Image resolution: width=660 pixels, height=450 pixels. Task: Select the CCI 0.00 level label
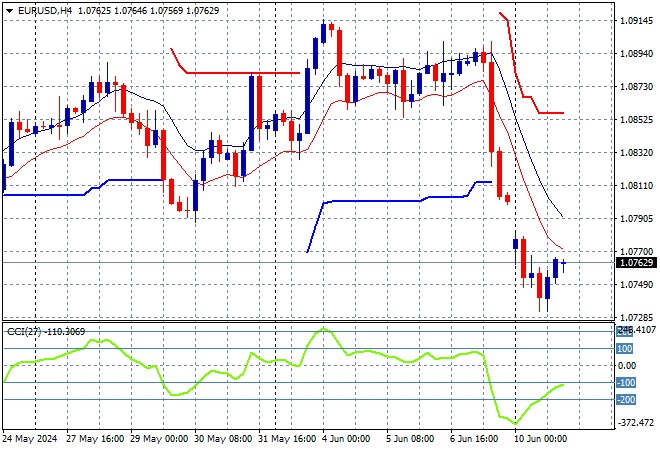coord(627,366)
